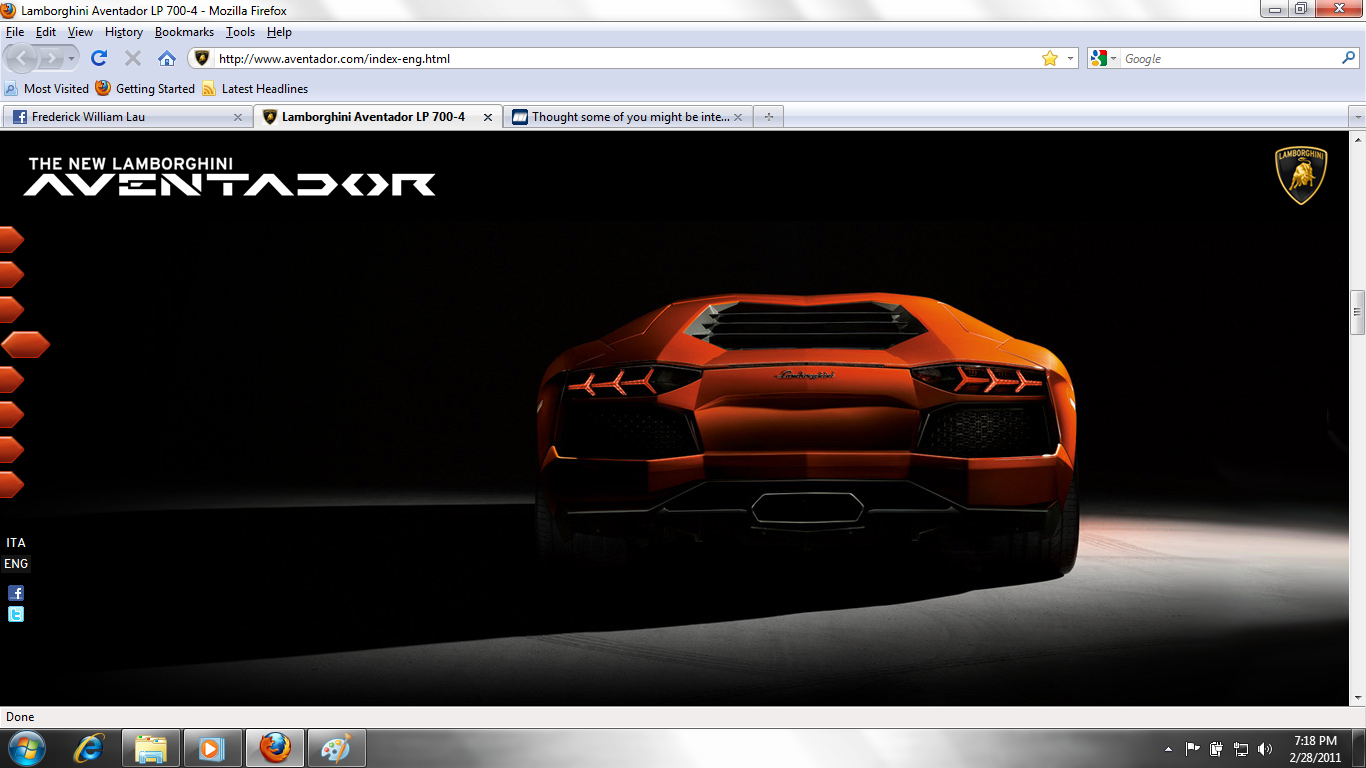Open a new tab with the plus button

(x=768, y=117)
